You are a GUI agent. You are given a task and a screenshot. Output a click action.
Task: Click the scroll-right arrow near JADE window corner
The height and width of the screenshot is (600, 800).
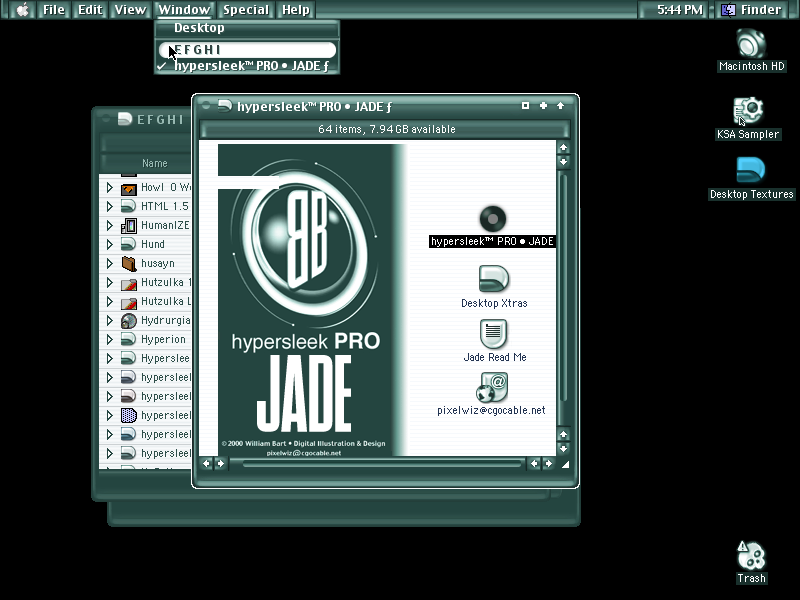pyautogui.click(x=548, y=464)
